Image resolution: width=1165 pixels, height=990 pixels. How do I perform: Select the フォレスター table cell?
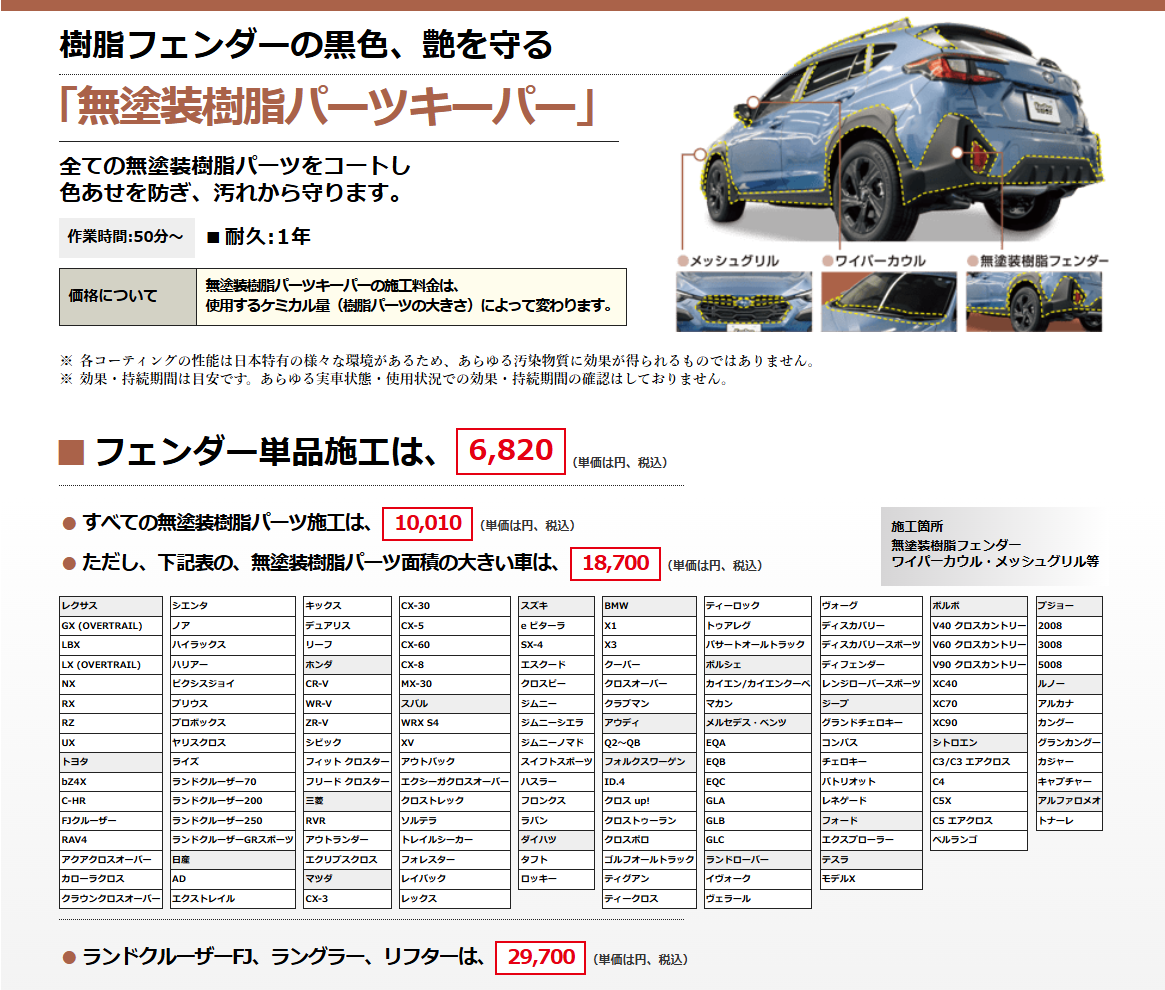click(455, 859)
